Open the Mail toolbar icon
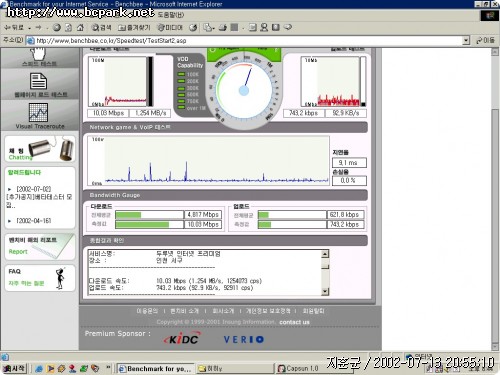Viewport: 500px width, 375px height. click(209, 27)
